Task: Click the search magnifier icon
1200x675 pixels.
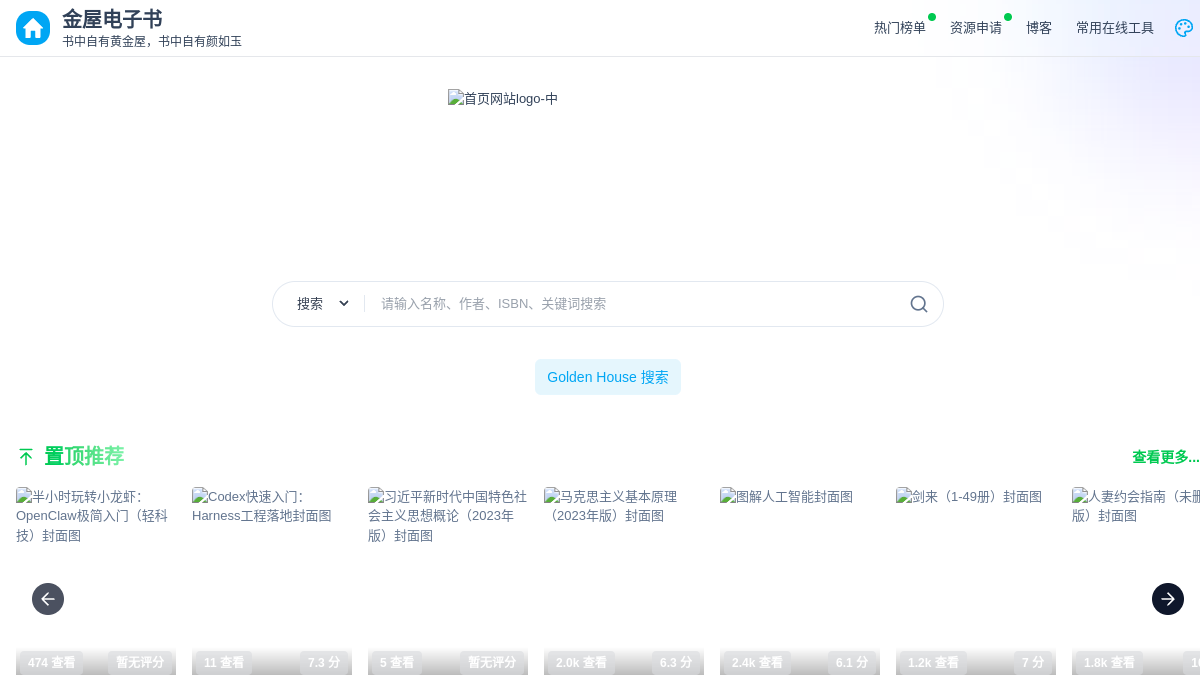Action: click(919, 304)
